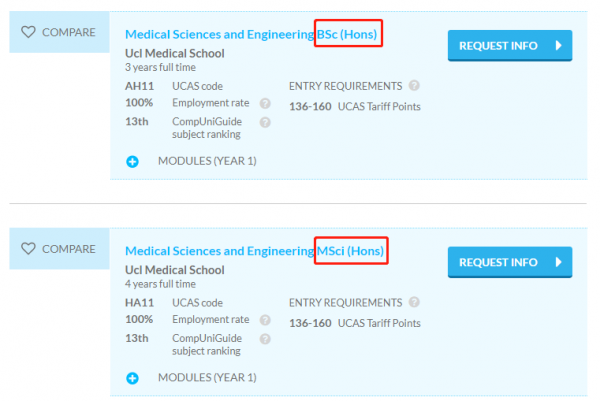Click help icon by BSc CompUniGuide ranking
The image size is (600, 401).
click(x=265, y=122)
